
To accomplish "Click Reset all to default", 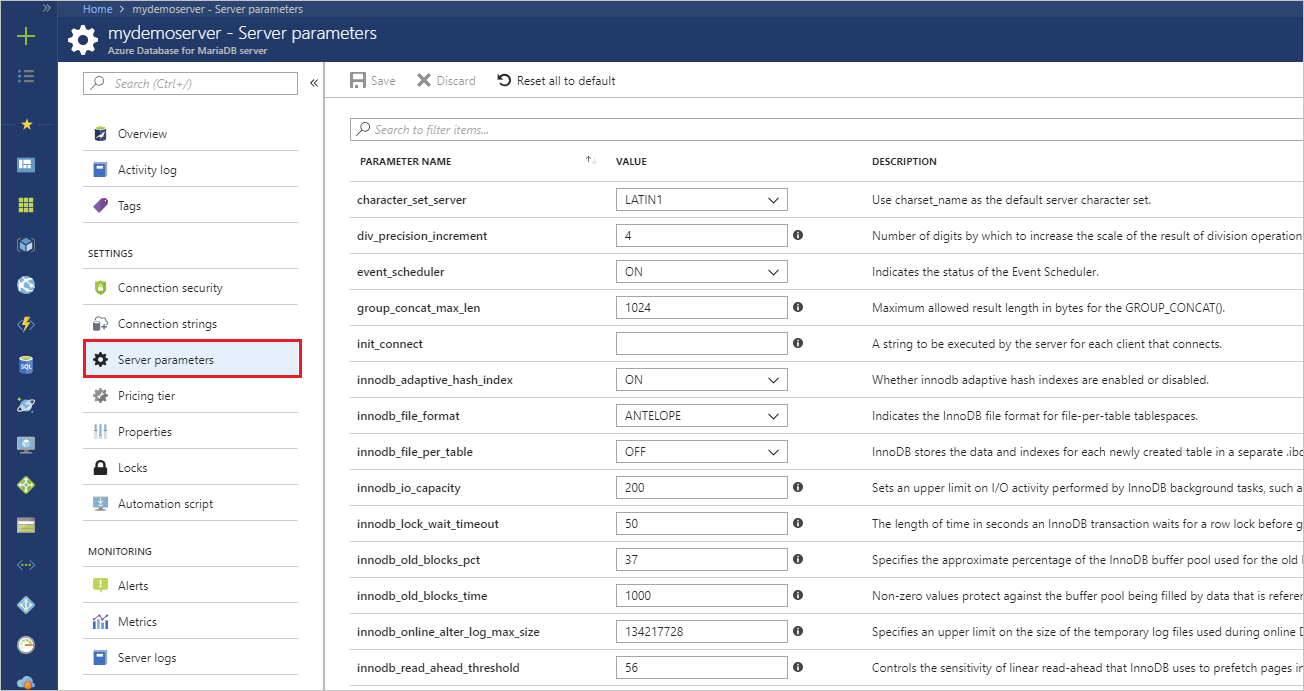I will 556,80.
